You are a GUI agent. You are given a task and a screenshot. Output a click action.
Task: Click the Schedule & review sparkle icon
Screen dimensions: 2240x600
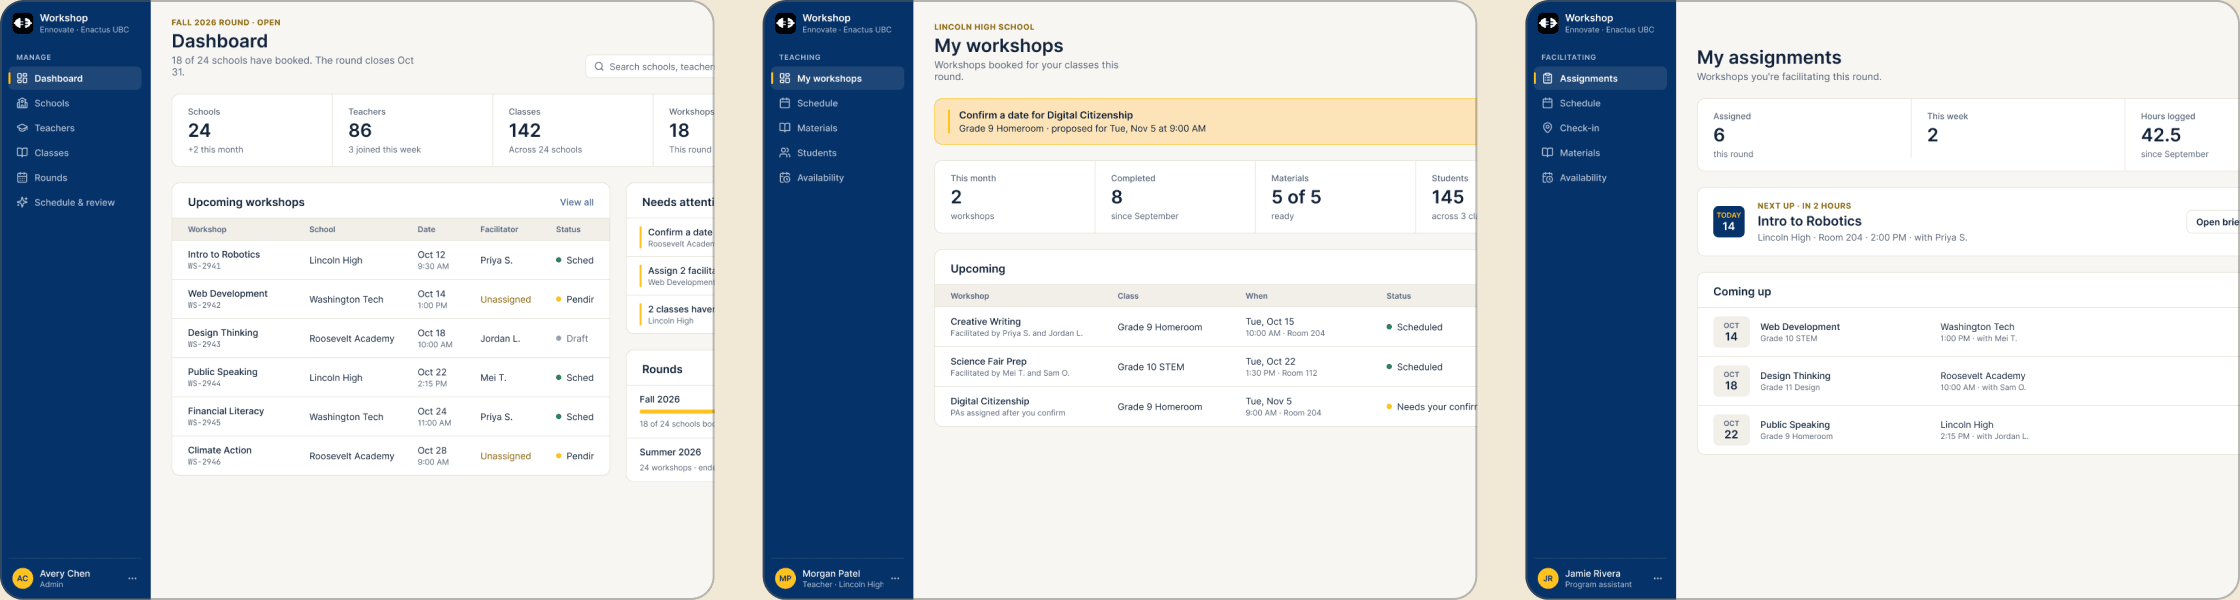pyautogui.click(x=22, y=202)
